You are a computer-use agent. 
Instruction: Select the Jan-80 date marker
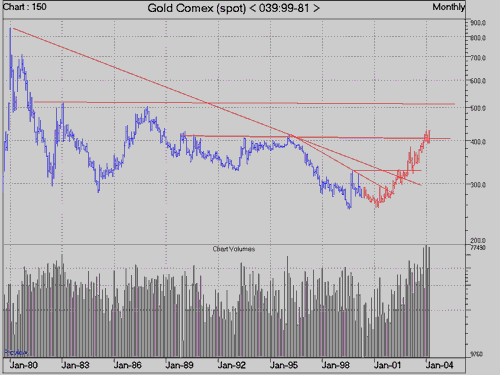[x=23, y=365]
